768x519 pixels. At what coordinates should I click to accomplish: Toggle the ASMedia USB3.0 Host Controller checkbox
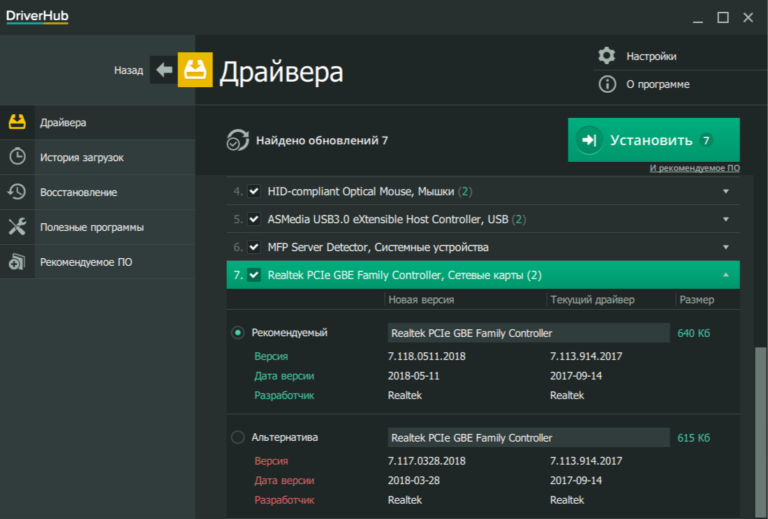[254, 219]
